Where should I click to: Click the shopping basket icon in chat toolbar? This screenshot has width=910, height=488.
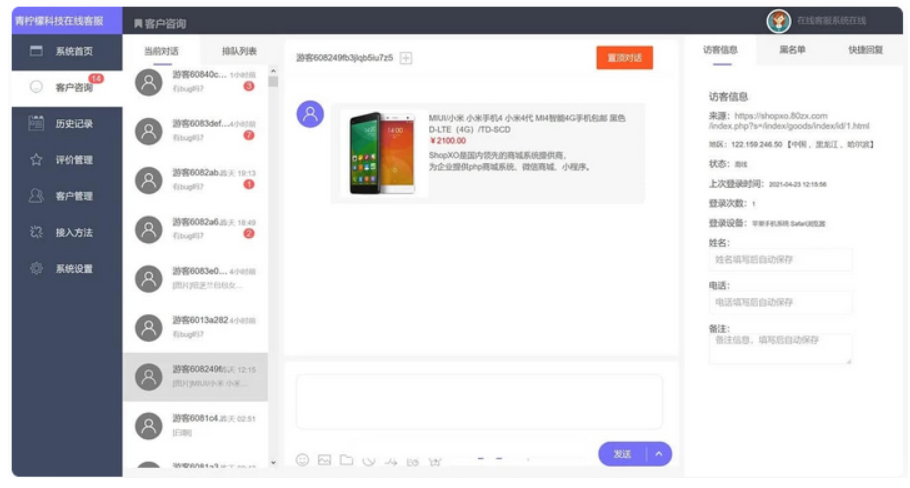pos(435,461)
